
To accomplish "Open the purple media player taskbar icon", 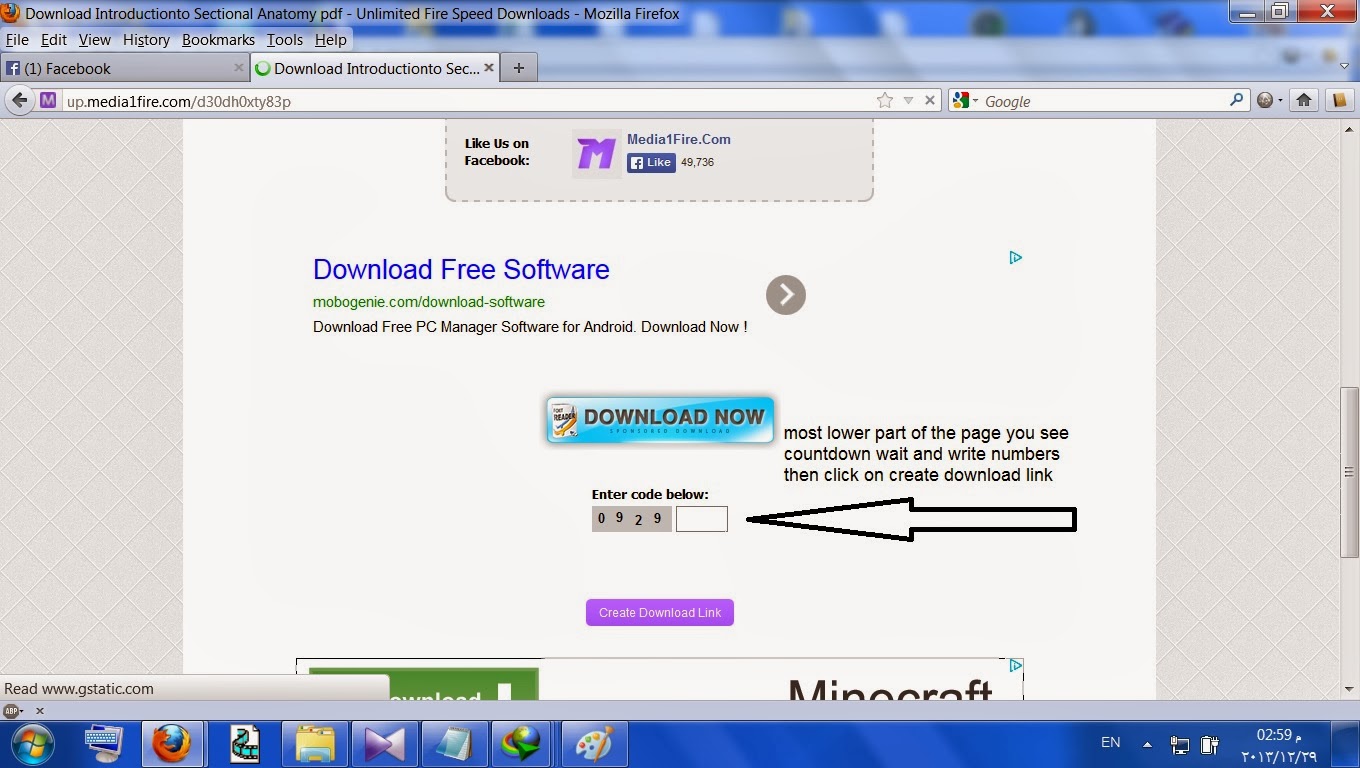I will point(384,744).
